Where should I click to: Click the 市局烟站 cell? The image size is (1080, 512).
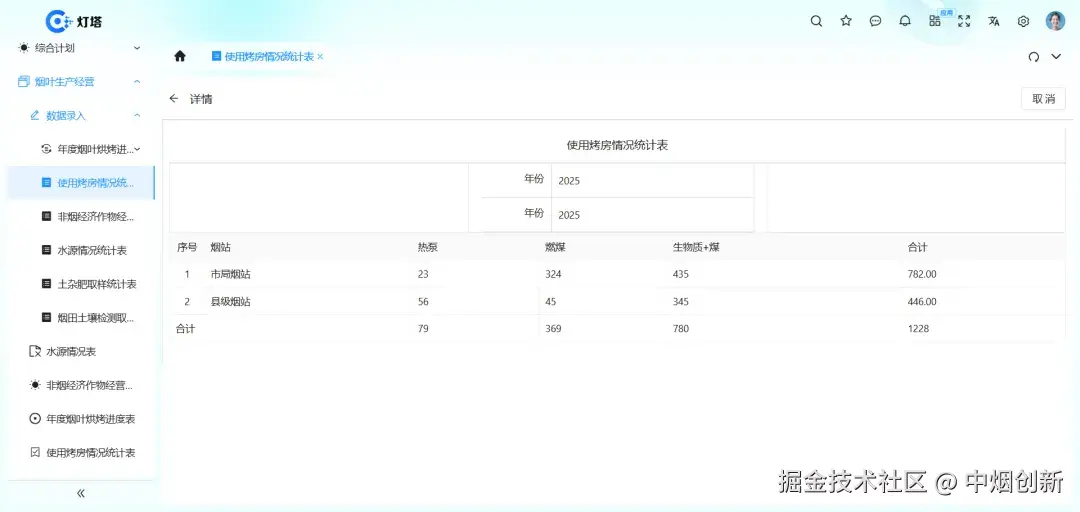(230, 274)
